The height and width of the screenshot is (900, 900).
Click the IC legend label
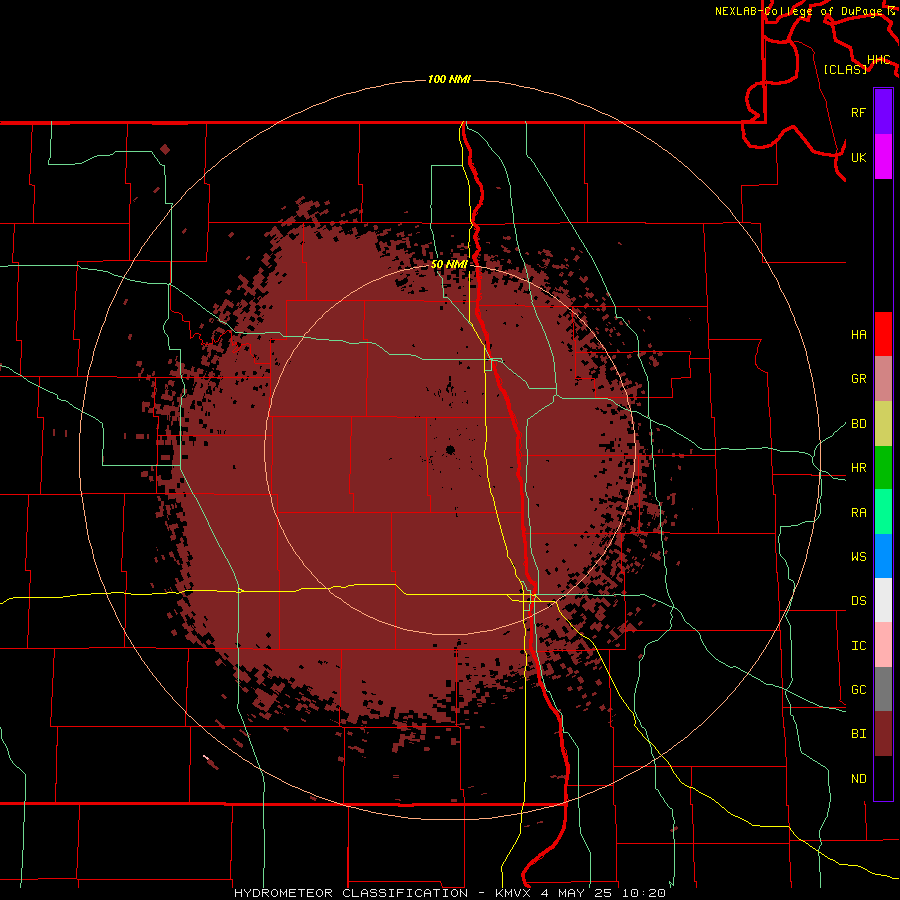[x=858, y=646]
